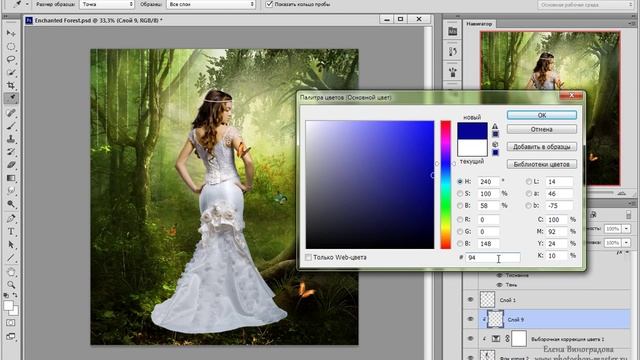Open the workspace switcher dropdown

point(585,4)
